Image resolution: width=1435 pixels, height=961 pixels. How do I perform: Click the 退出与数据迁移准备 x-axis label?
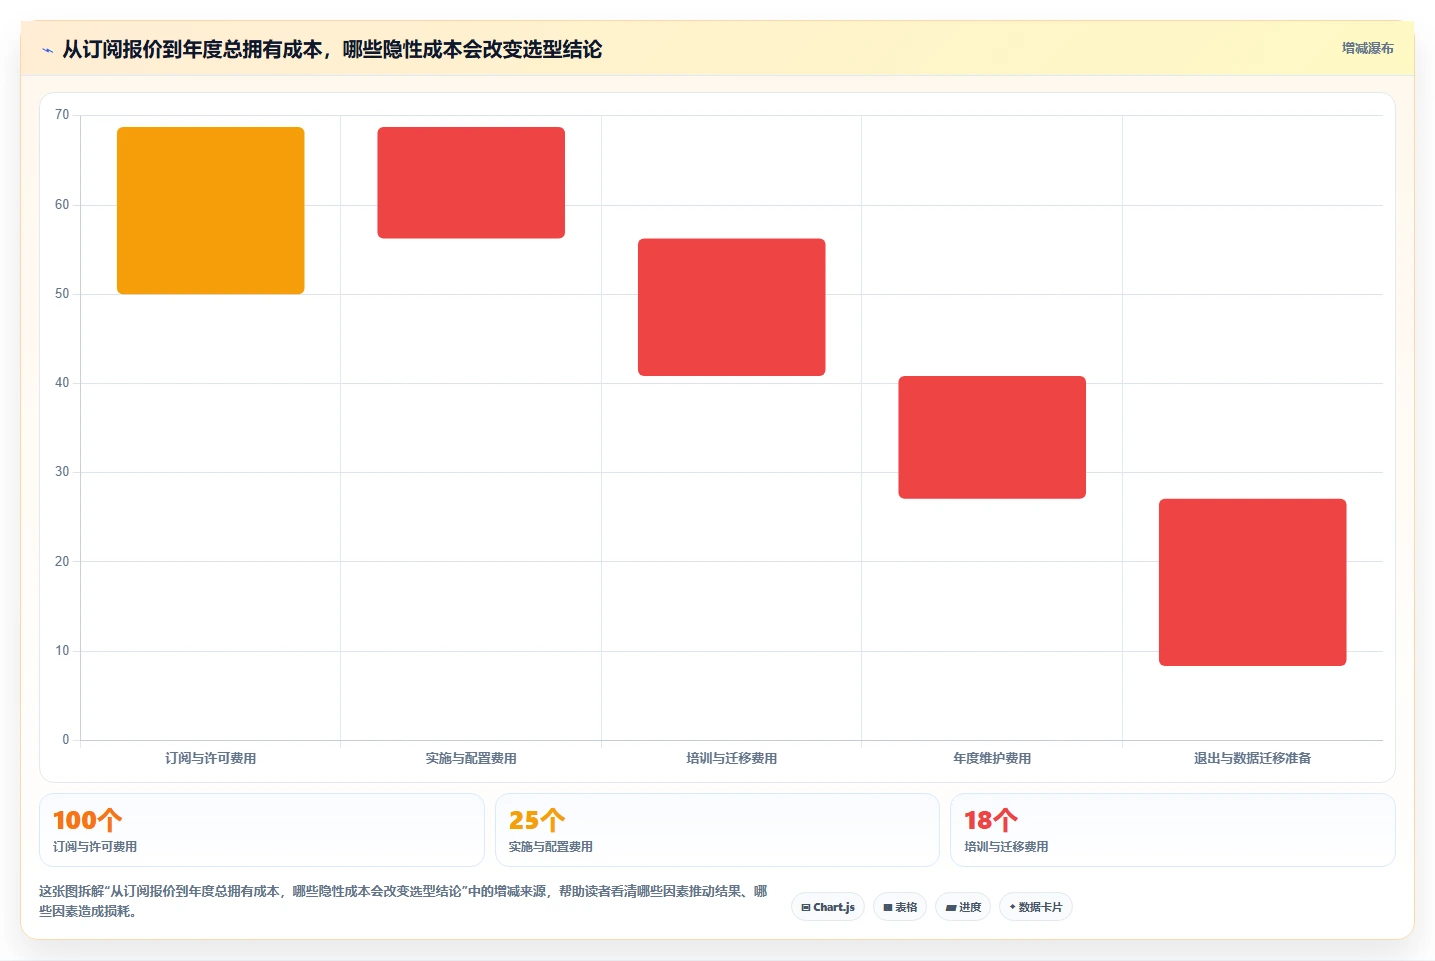tap(1253, 758)
